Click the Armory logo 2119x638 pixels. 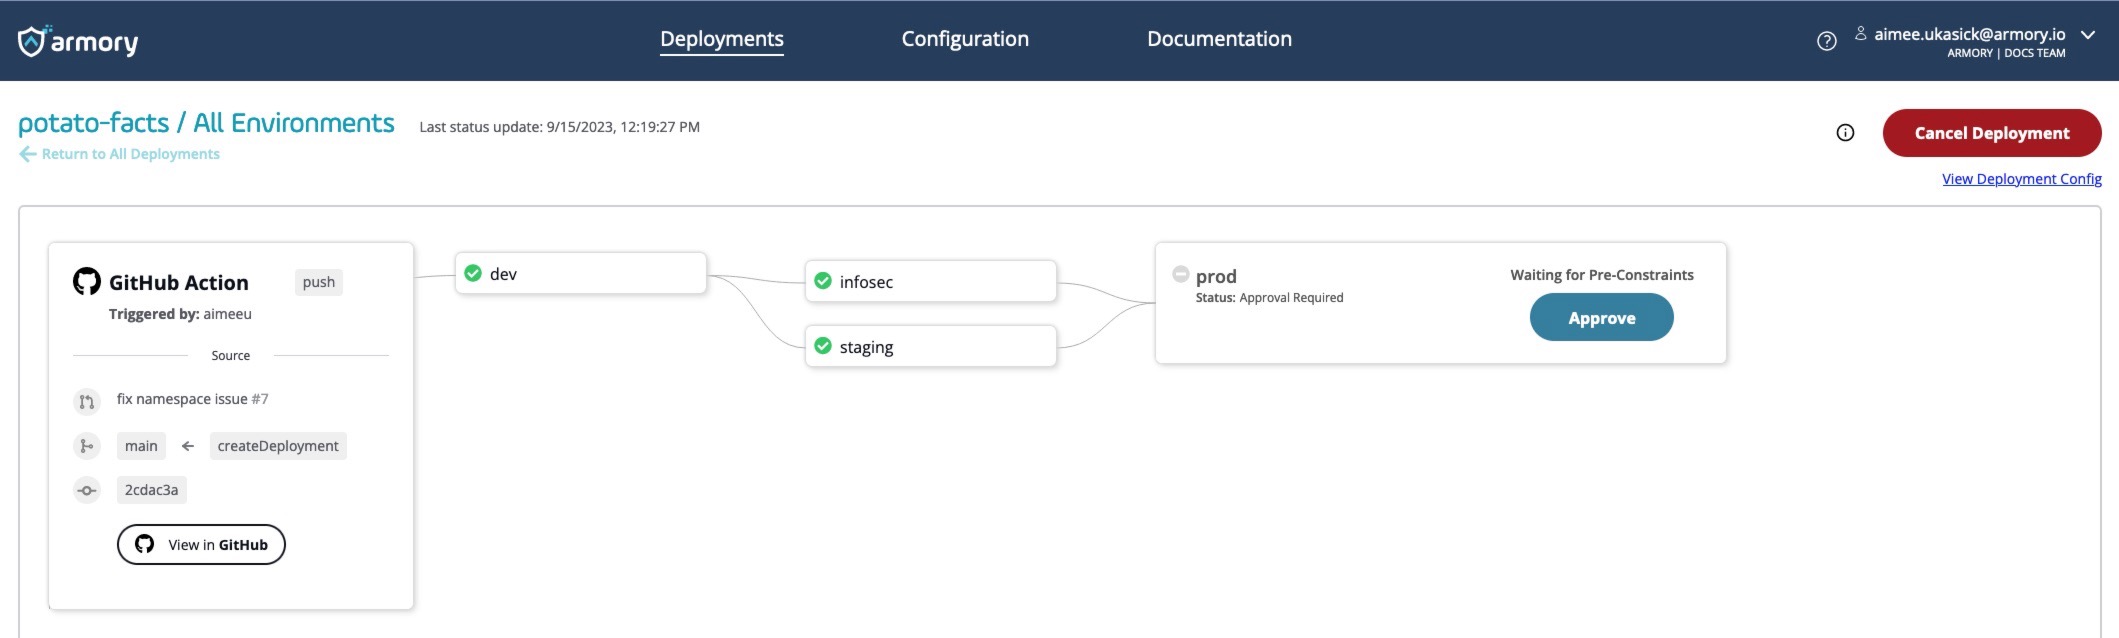78,41
